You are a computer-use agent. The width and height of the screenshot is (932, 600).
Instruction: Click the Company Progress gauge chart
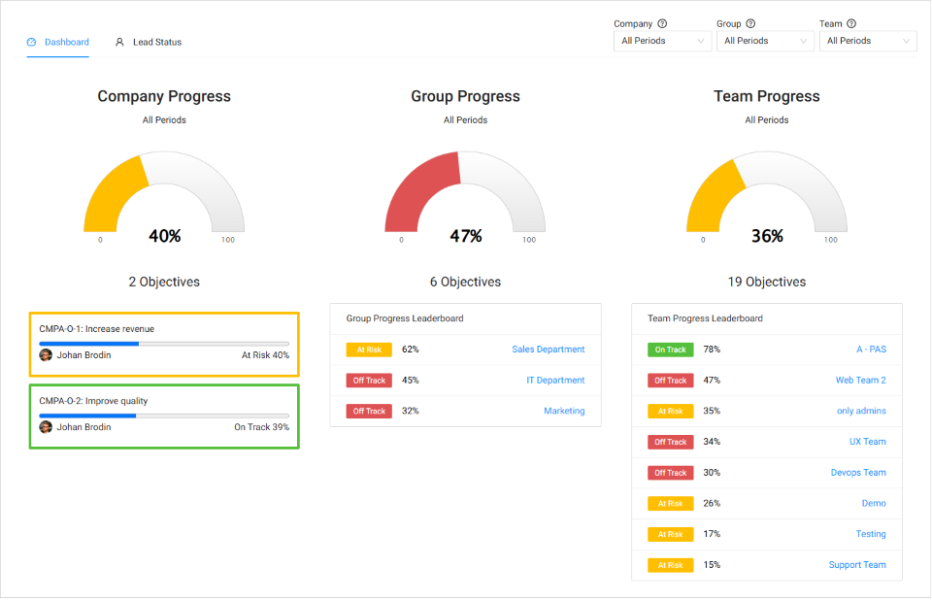coord(164,195)
